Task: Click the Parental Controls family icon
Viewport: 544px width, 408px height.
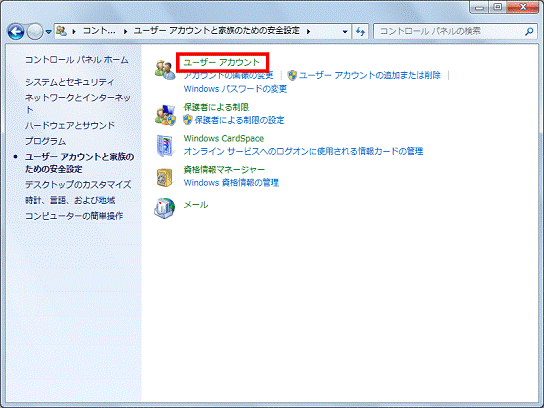Action: [165, 115]
